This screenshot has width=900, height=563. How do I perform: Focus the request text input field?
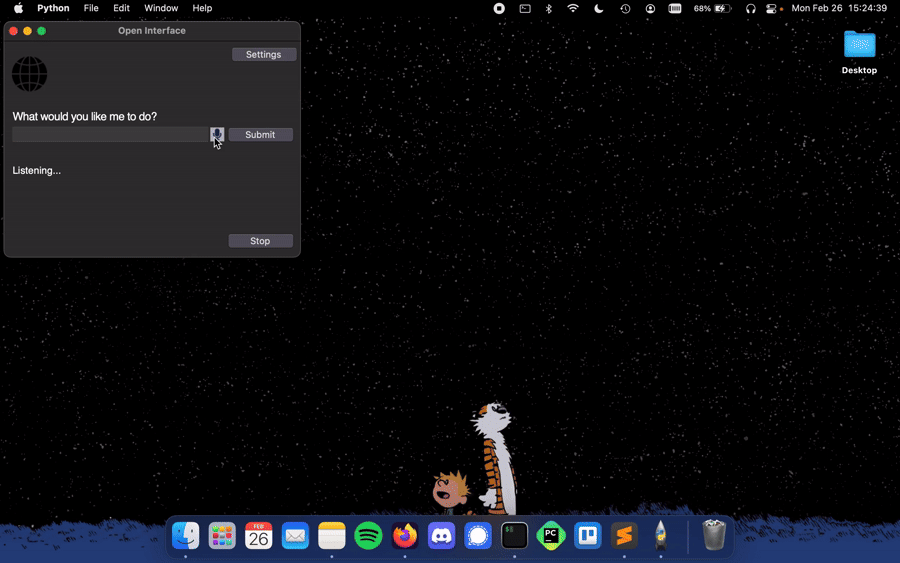[x=110, y=134]
